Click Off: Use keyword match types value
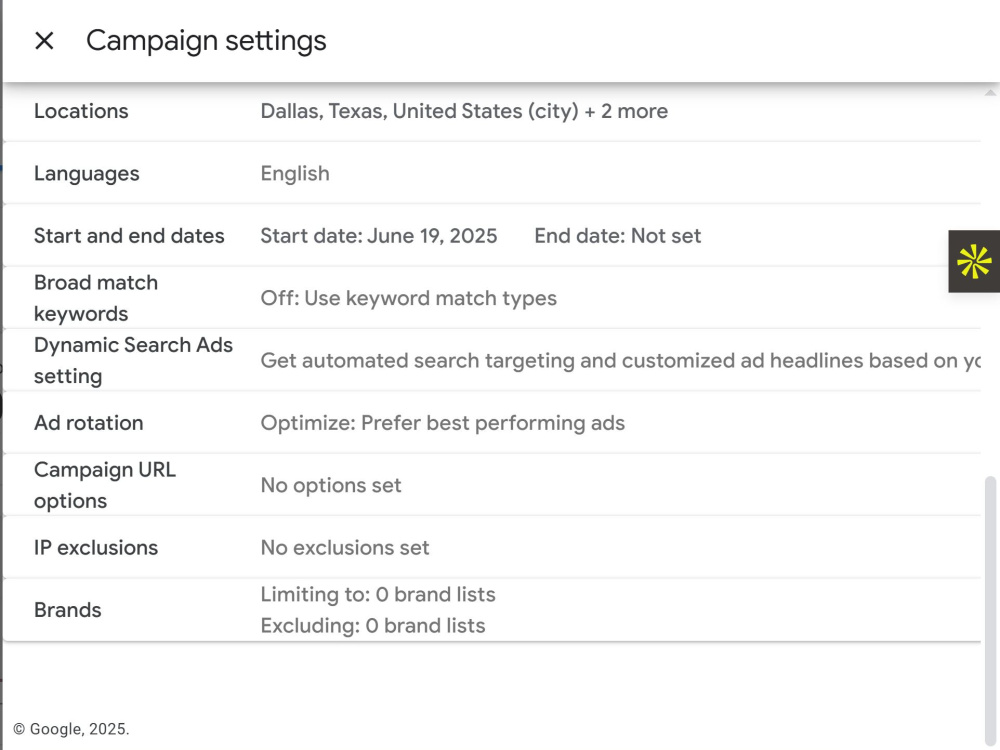Viewport: 1000px width, 750px height. [x=408, y=298]
